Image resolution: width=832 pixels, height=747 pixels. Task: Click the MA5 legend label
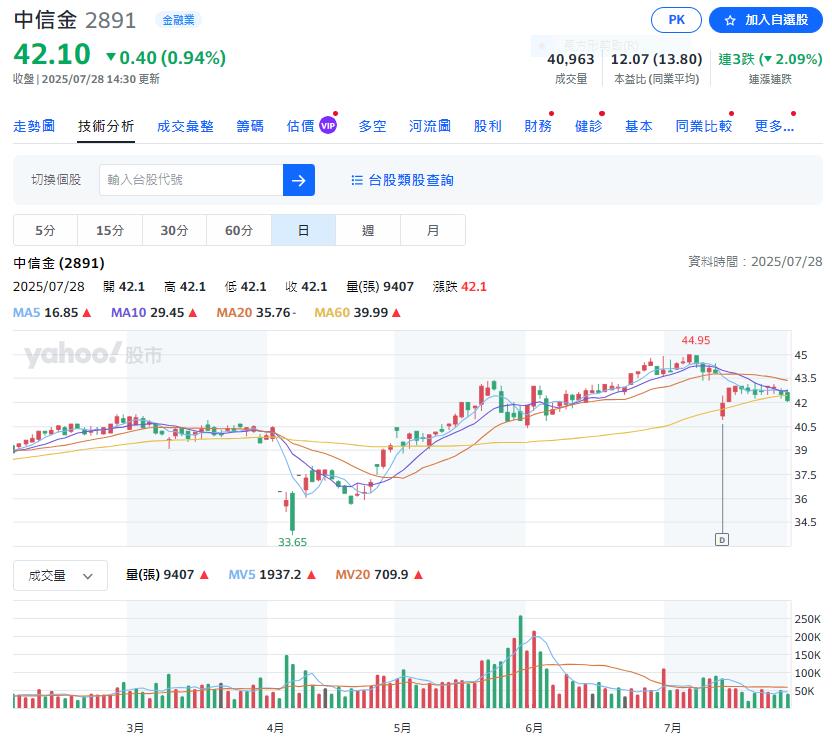click(x=27, y=312)
